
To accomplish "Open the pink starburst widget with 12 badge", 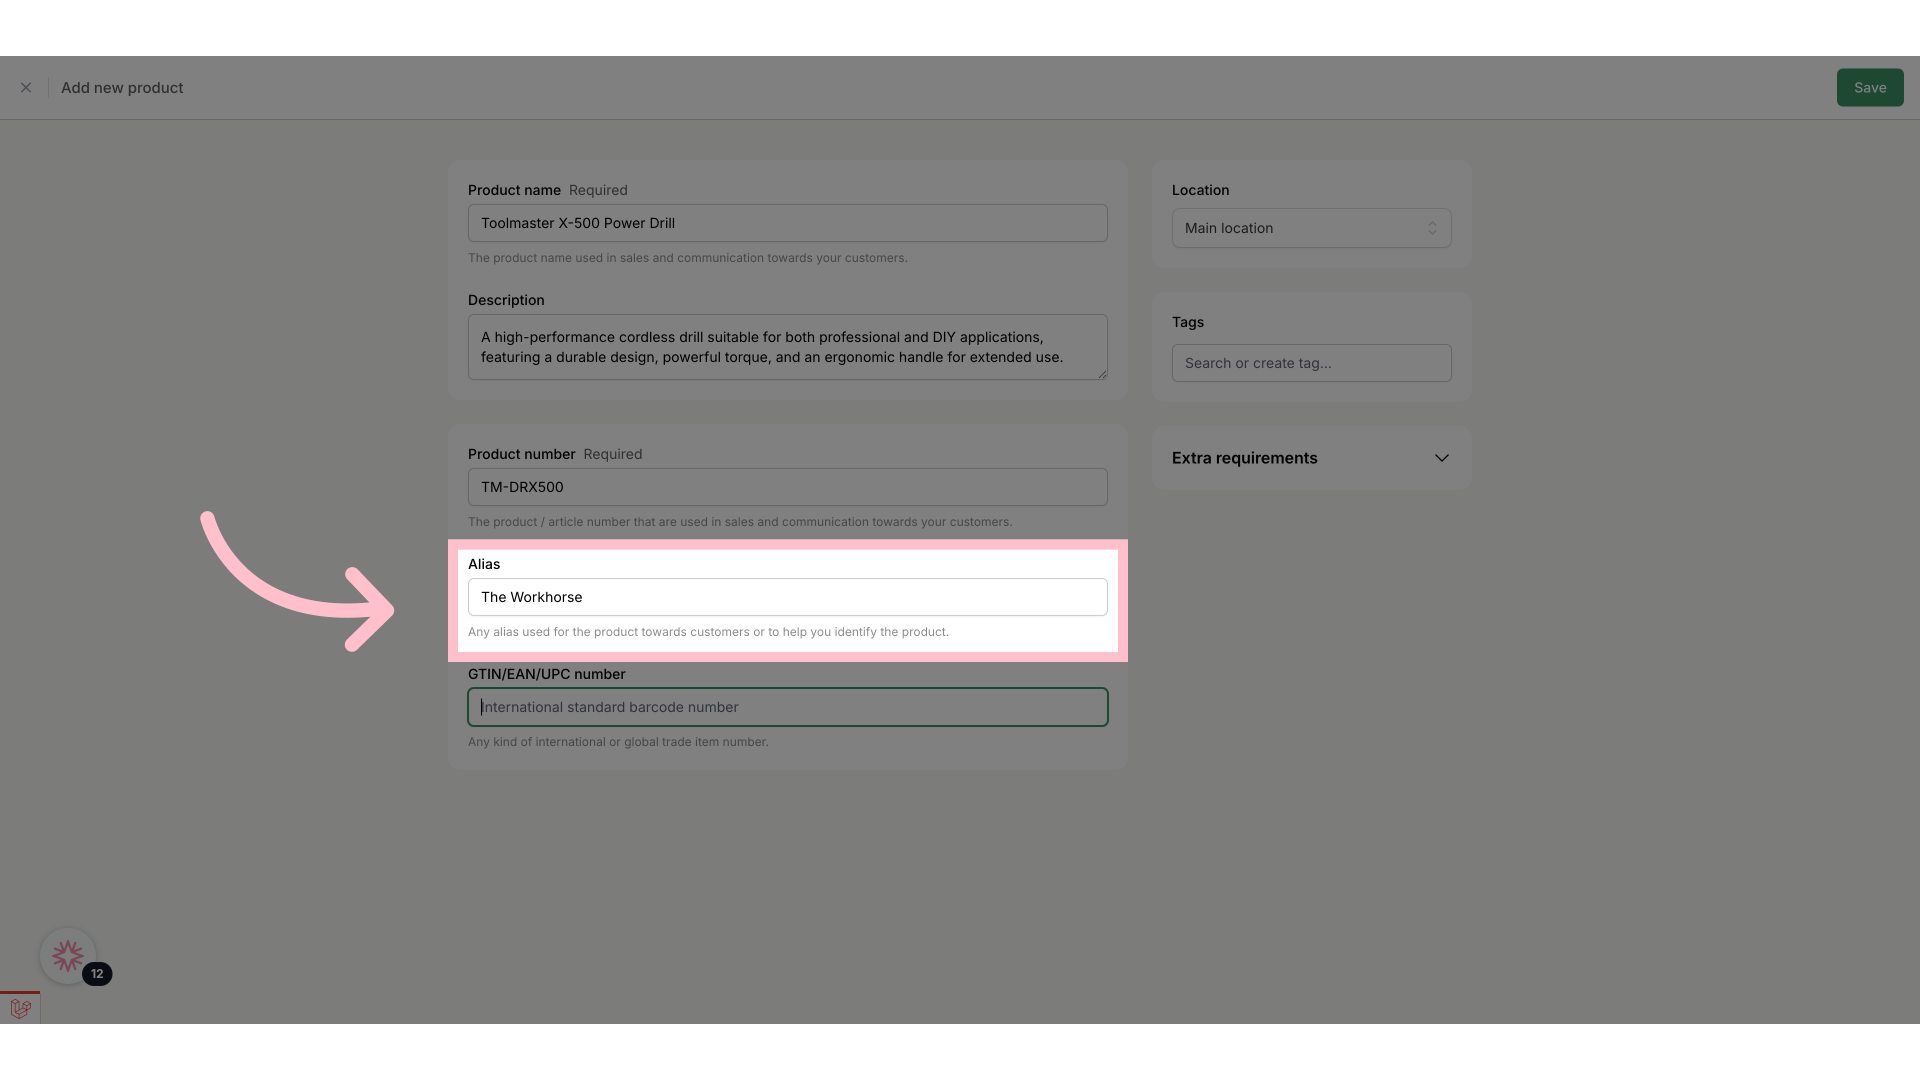I will (68, 956).
